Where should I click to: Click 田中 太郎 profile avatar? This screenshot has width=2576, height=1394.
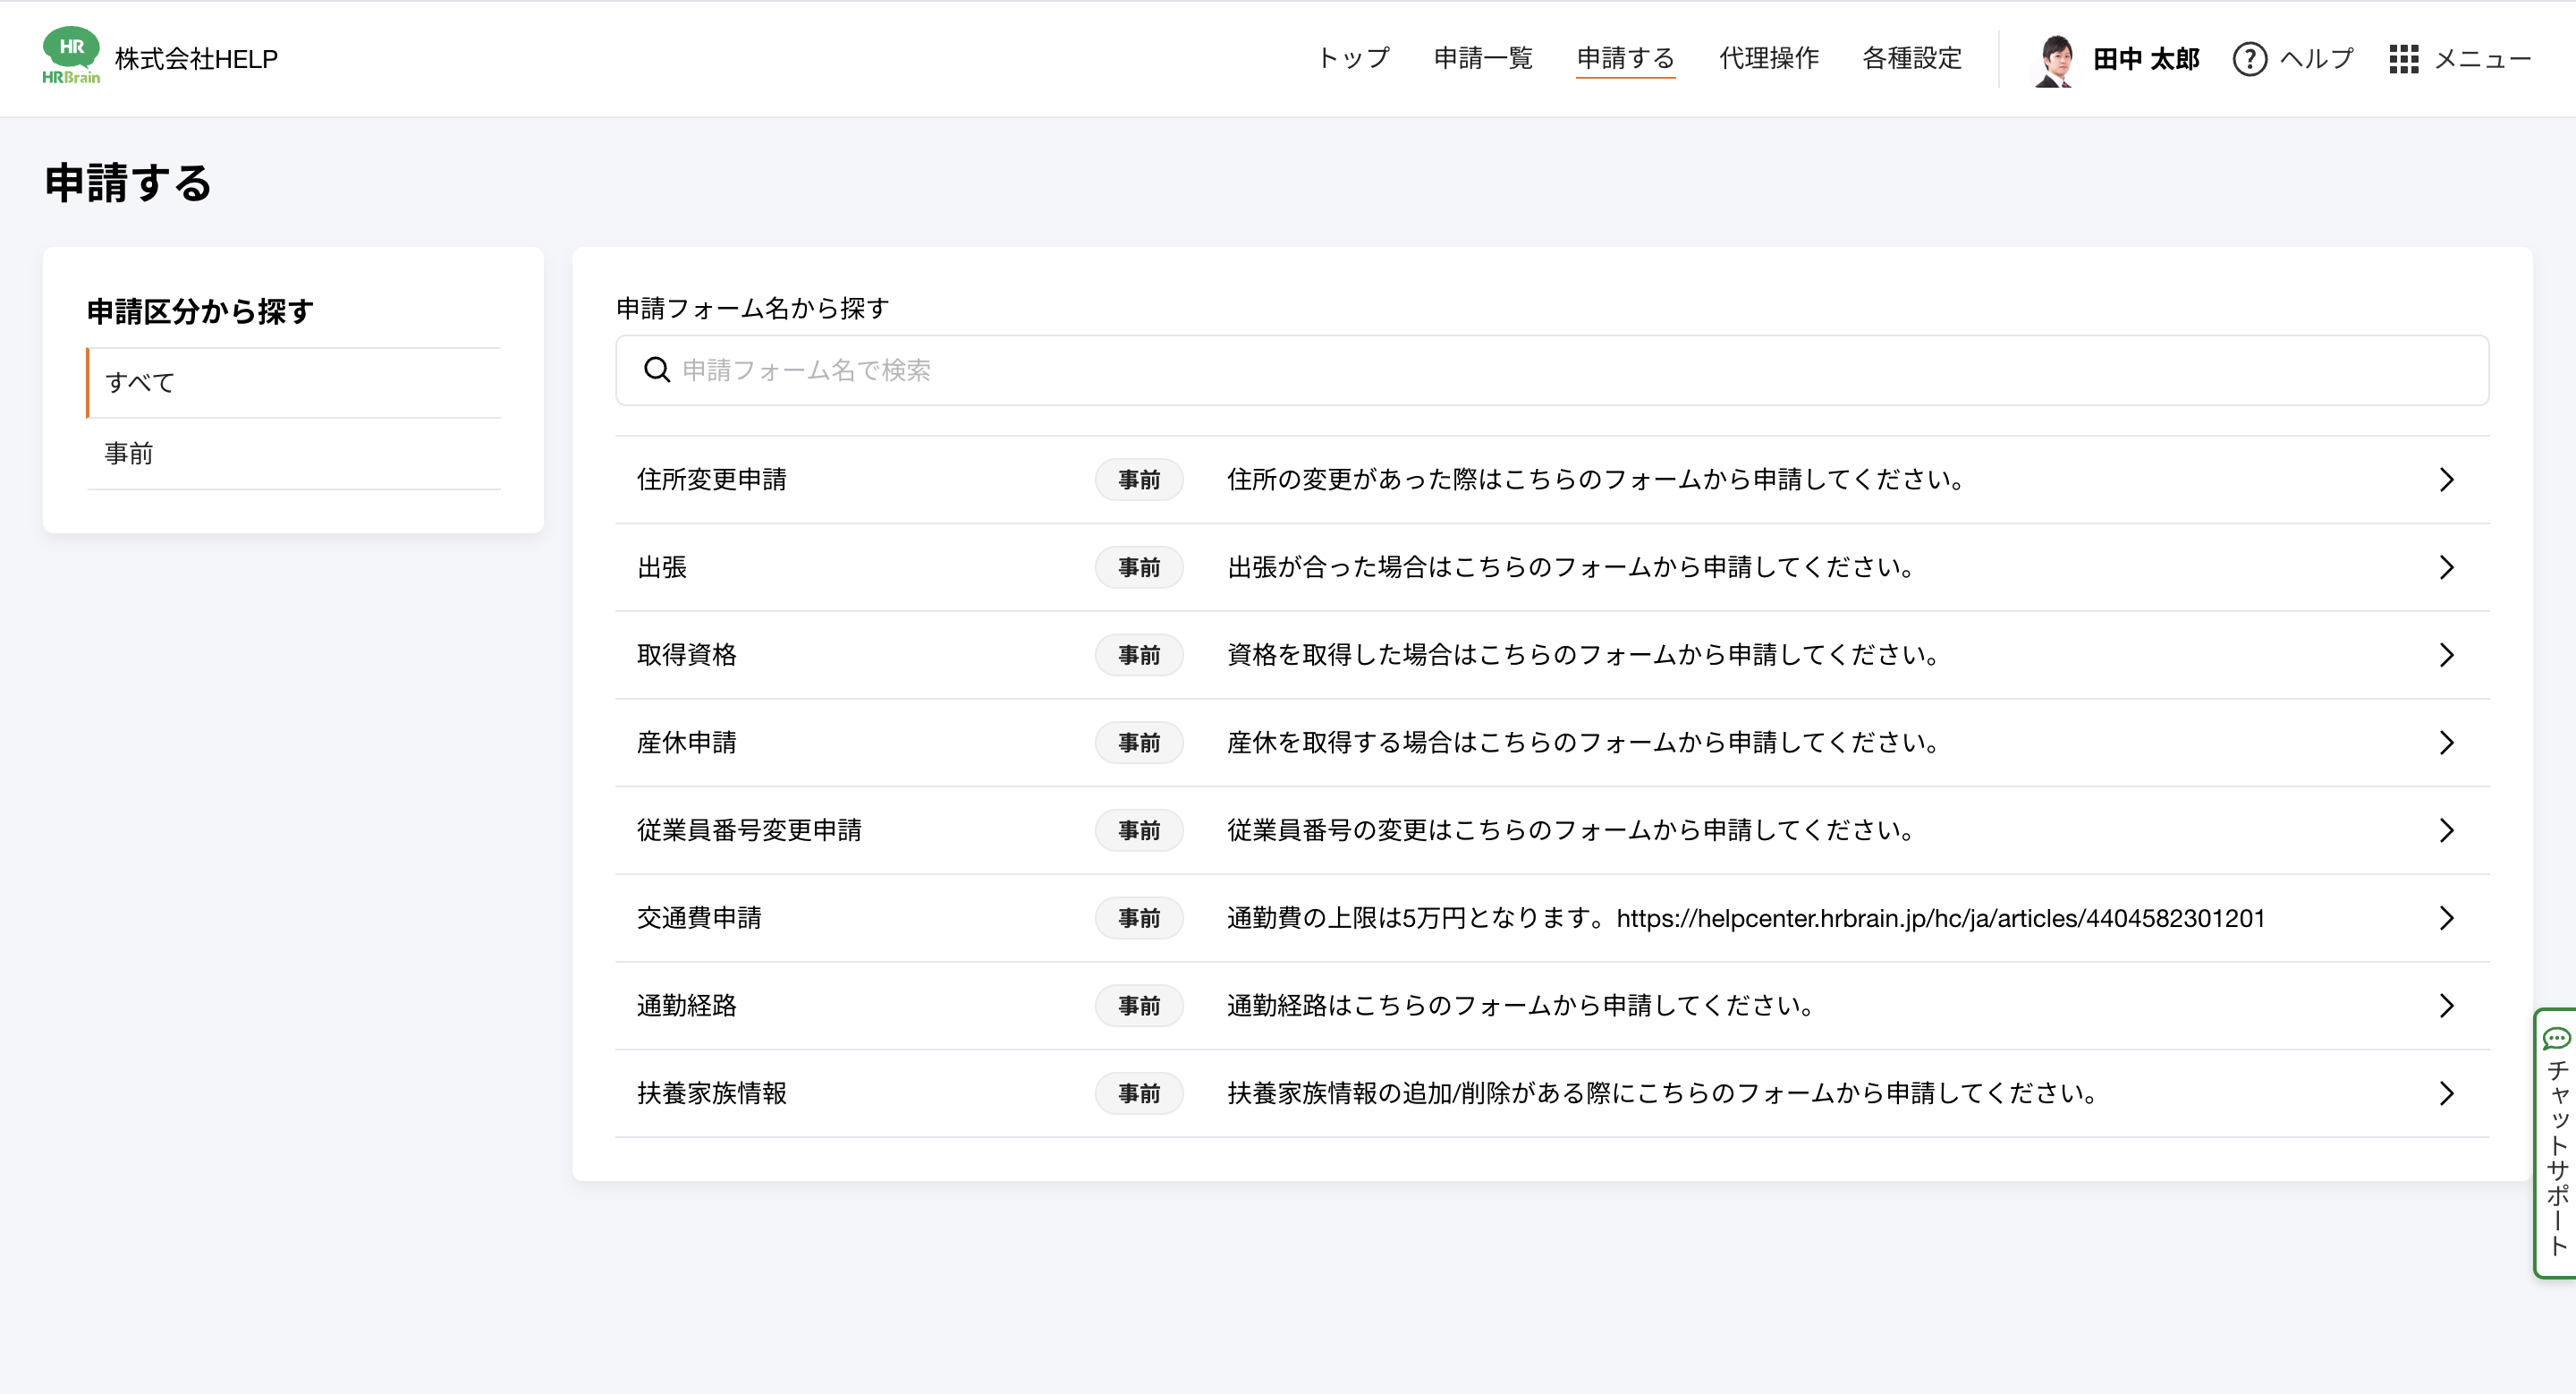pos(2055,59)
